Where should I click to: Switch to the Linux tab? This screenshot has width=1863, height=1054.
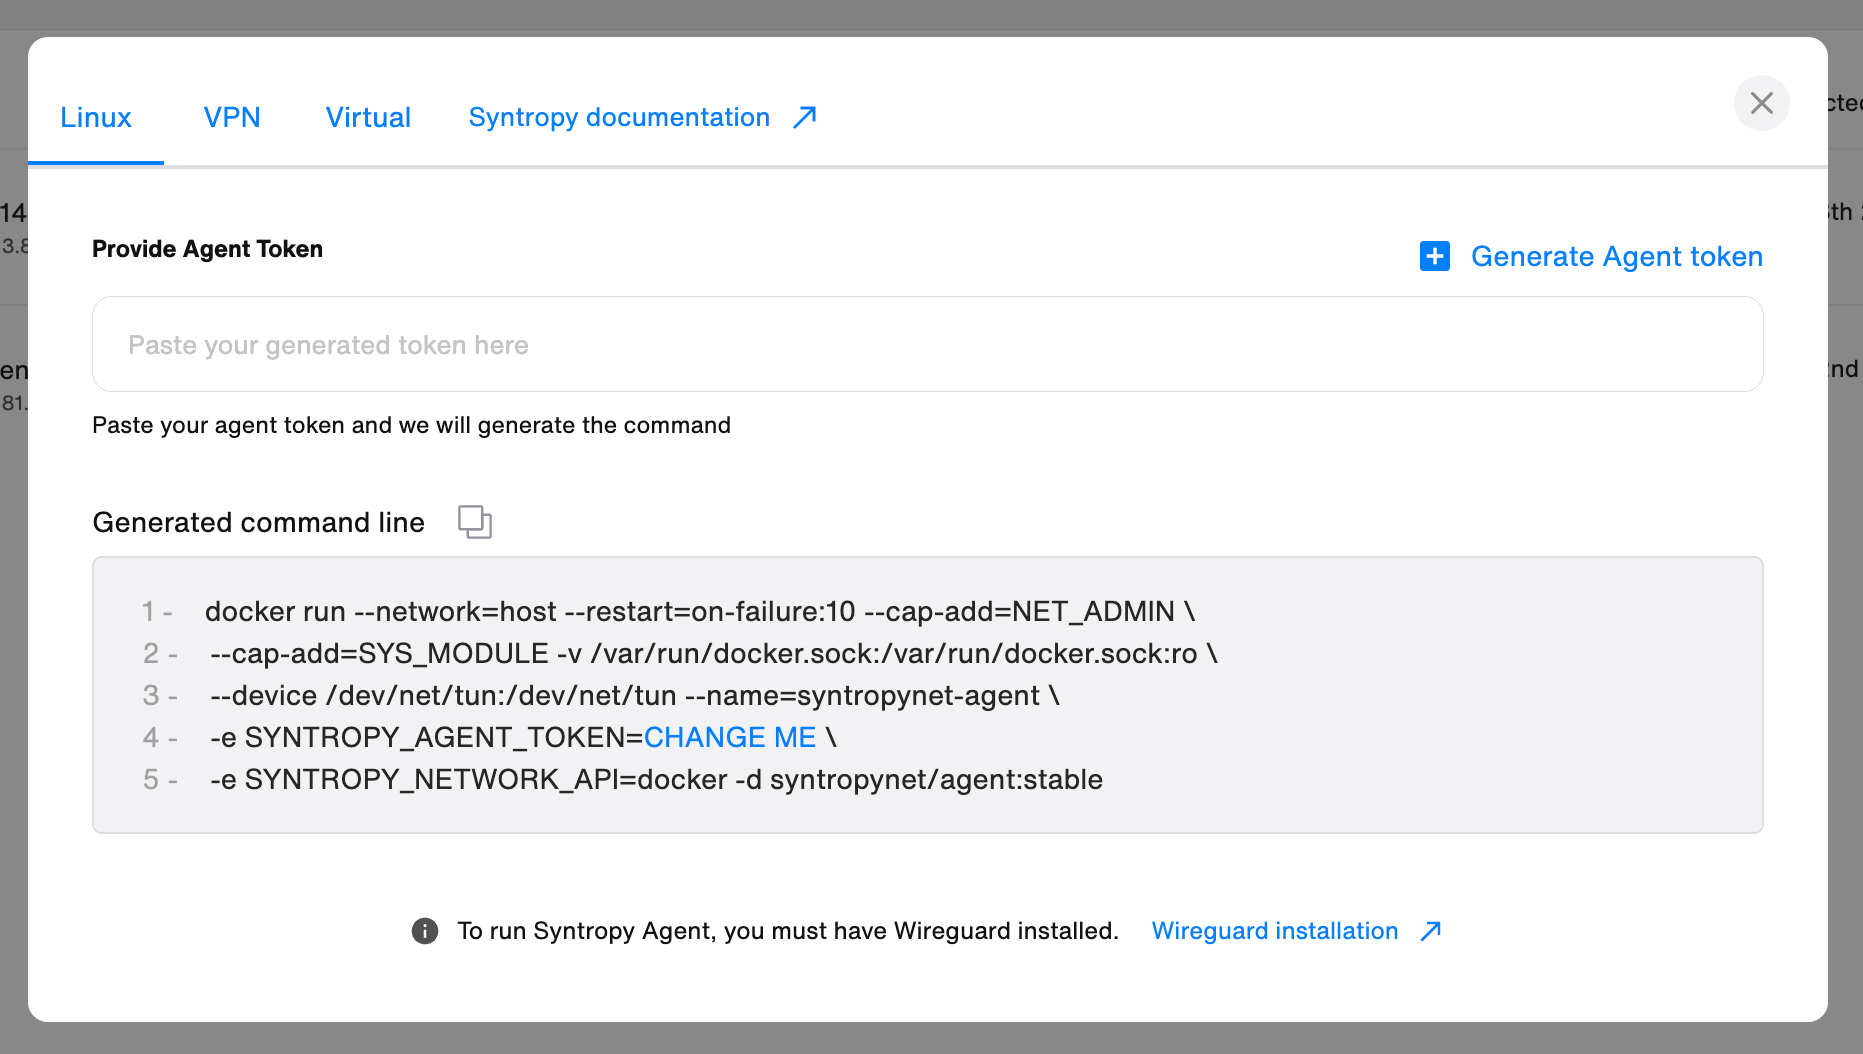click(96, 118)
